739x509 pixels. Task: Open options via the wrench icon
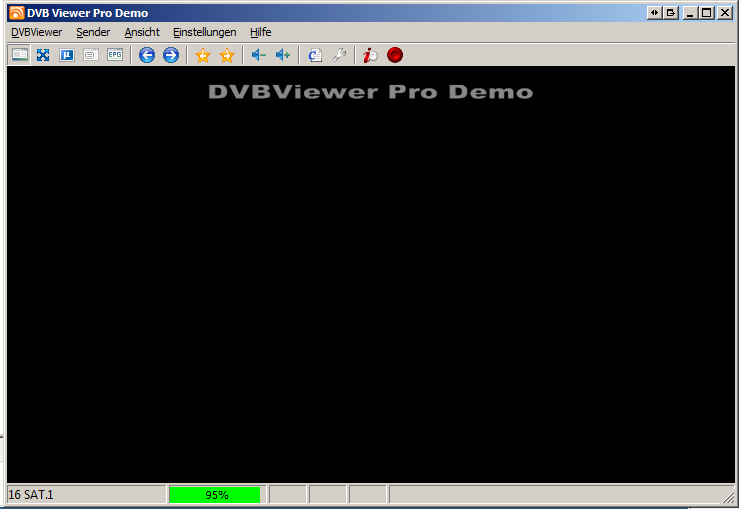[x=339, y=55]
